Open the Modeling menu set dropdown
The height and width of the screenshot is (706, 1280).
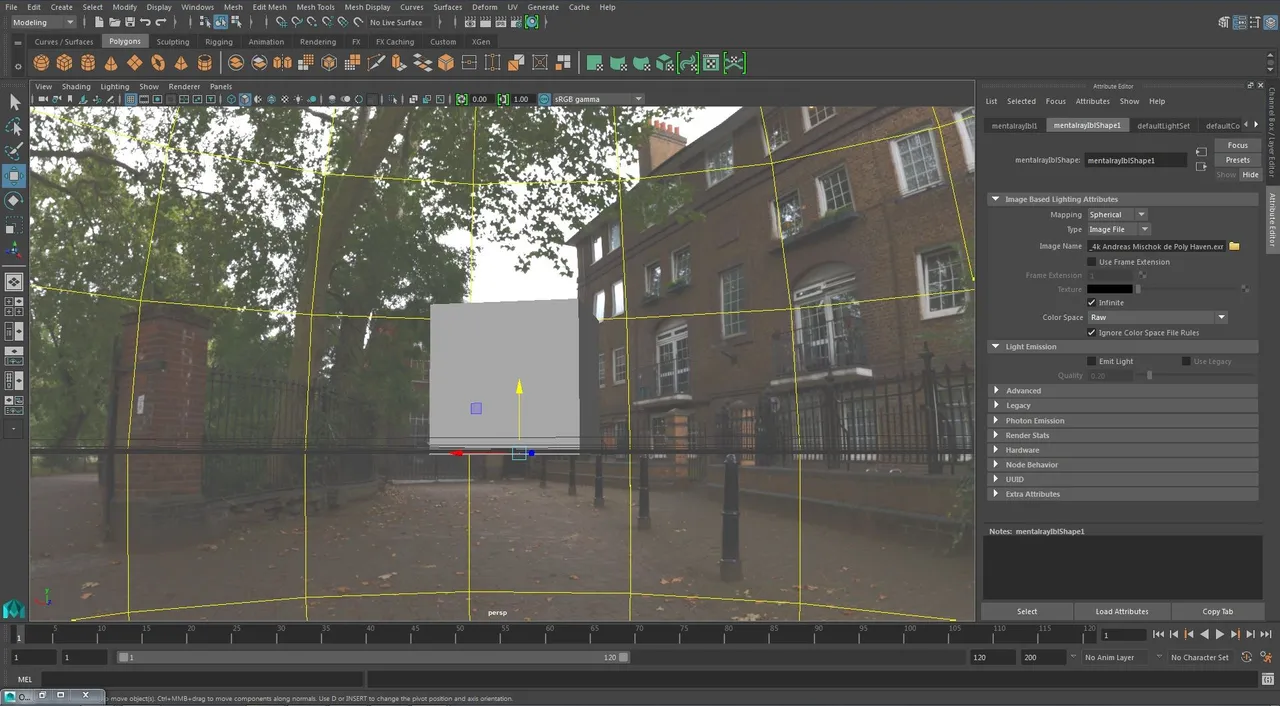pyautogui.click(x=43, y=22)
